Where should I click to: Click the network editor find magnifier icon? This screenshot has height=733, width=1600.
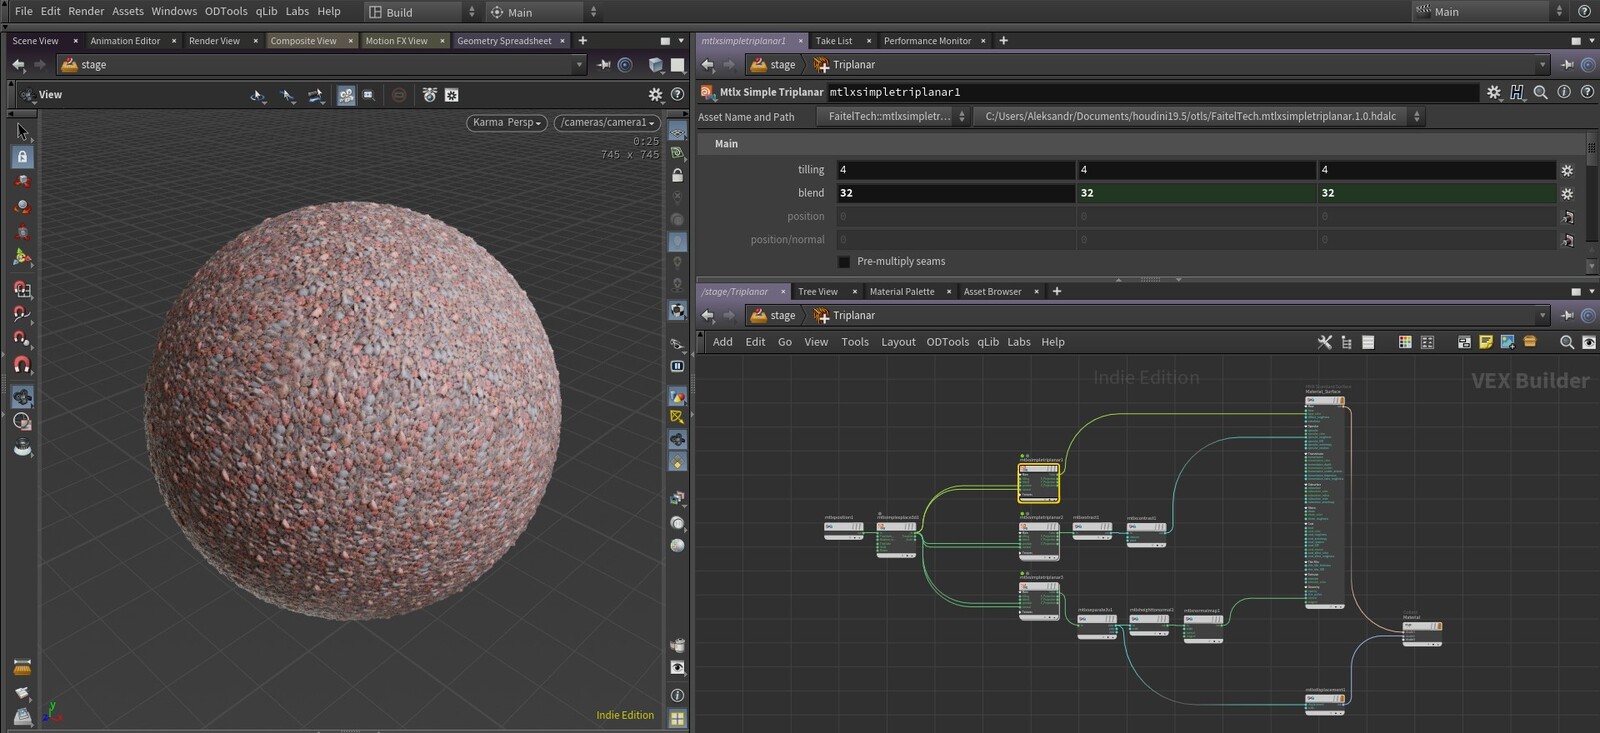point(1567,342)
